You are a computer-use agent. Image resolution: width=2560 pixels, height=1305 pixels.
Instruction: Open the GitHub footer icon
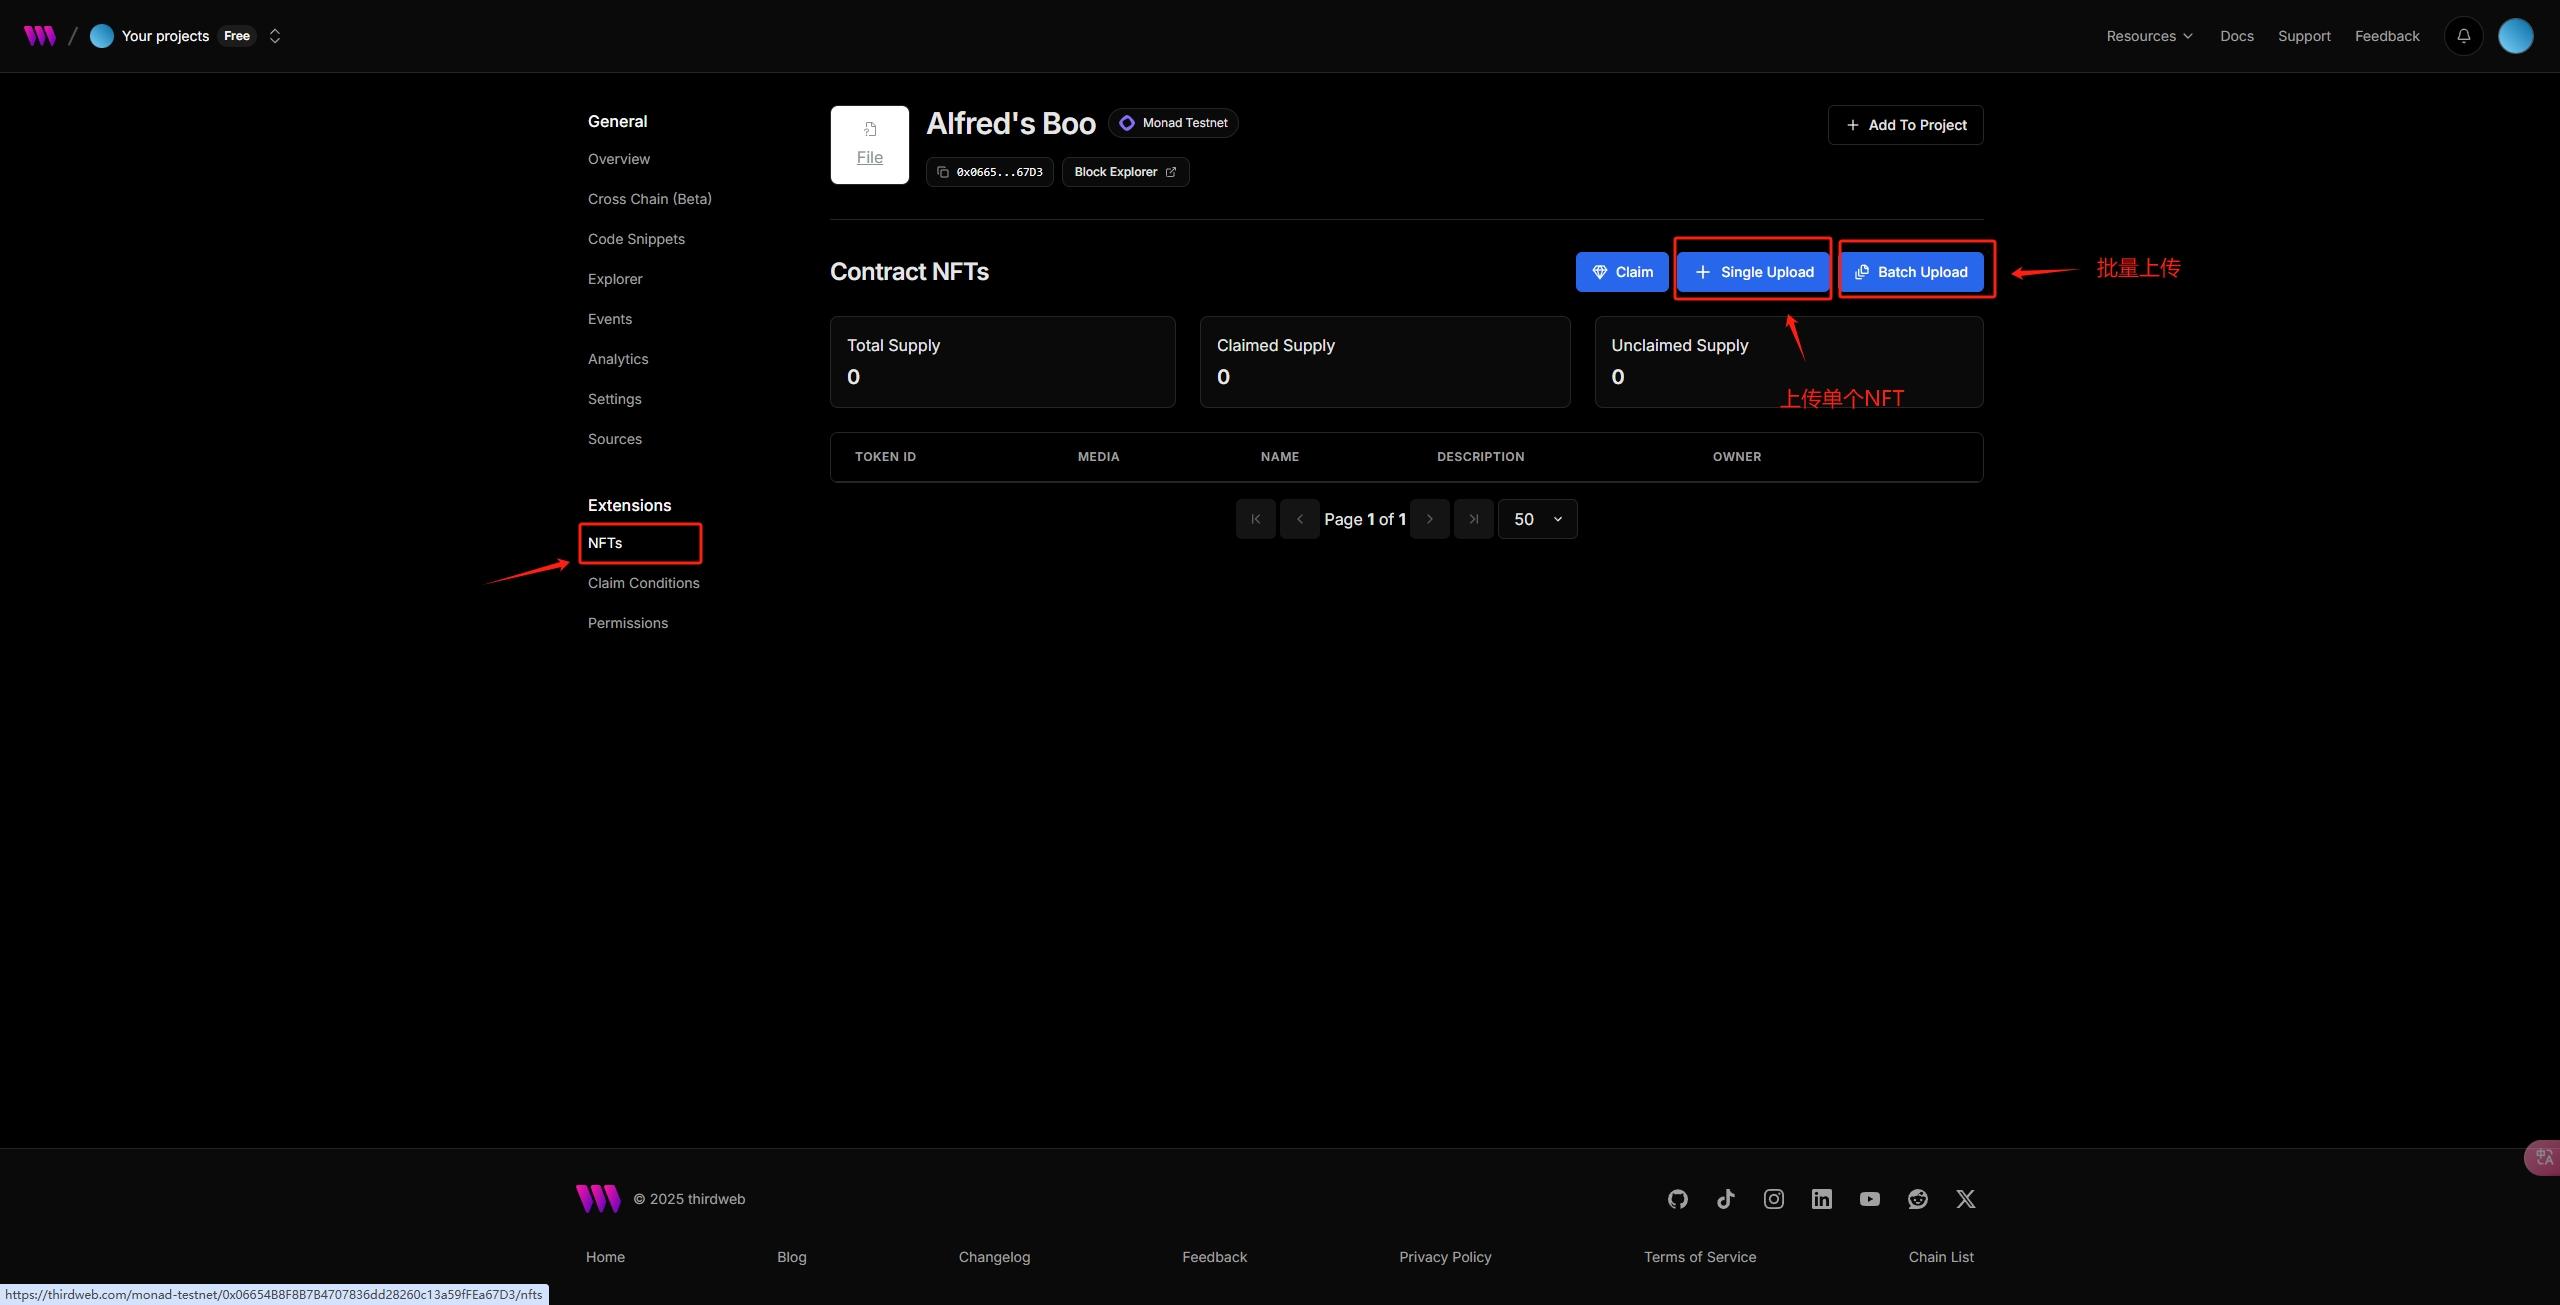click(1677, 1199)
